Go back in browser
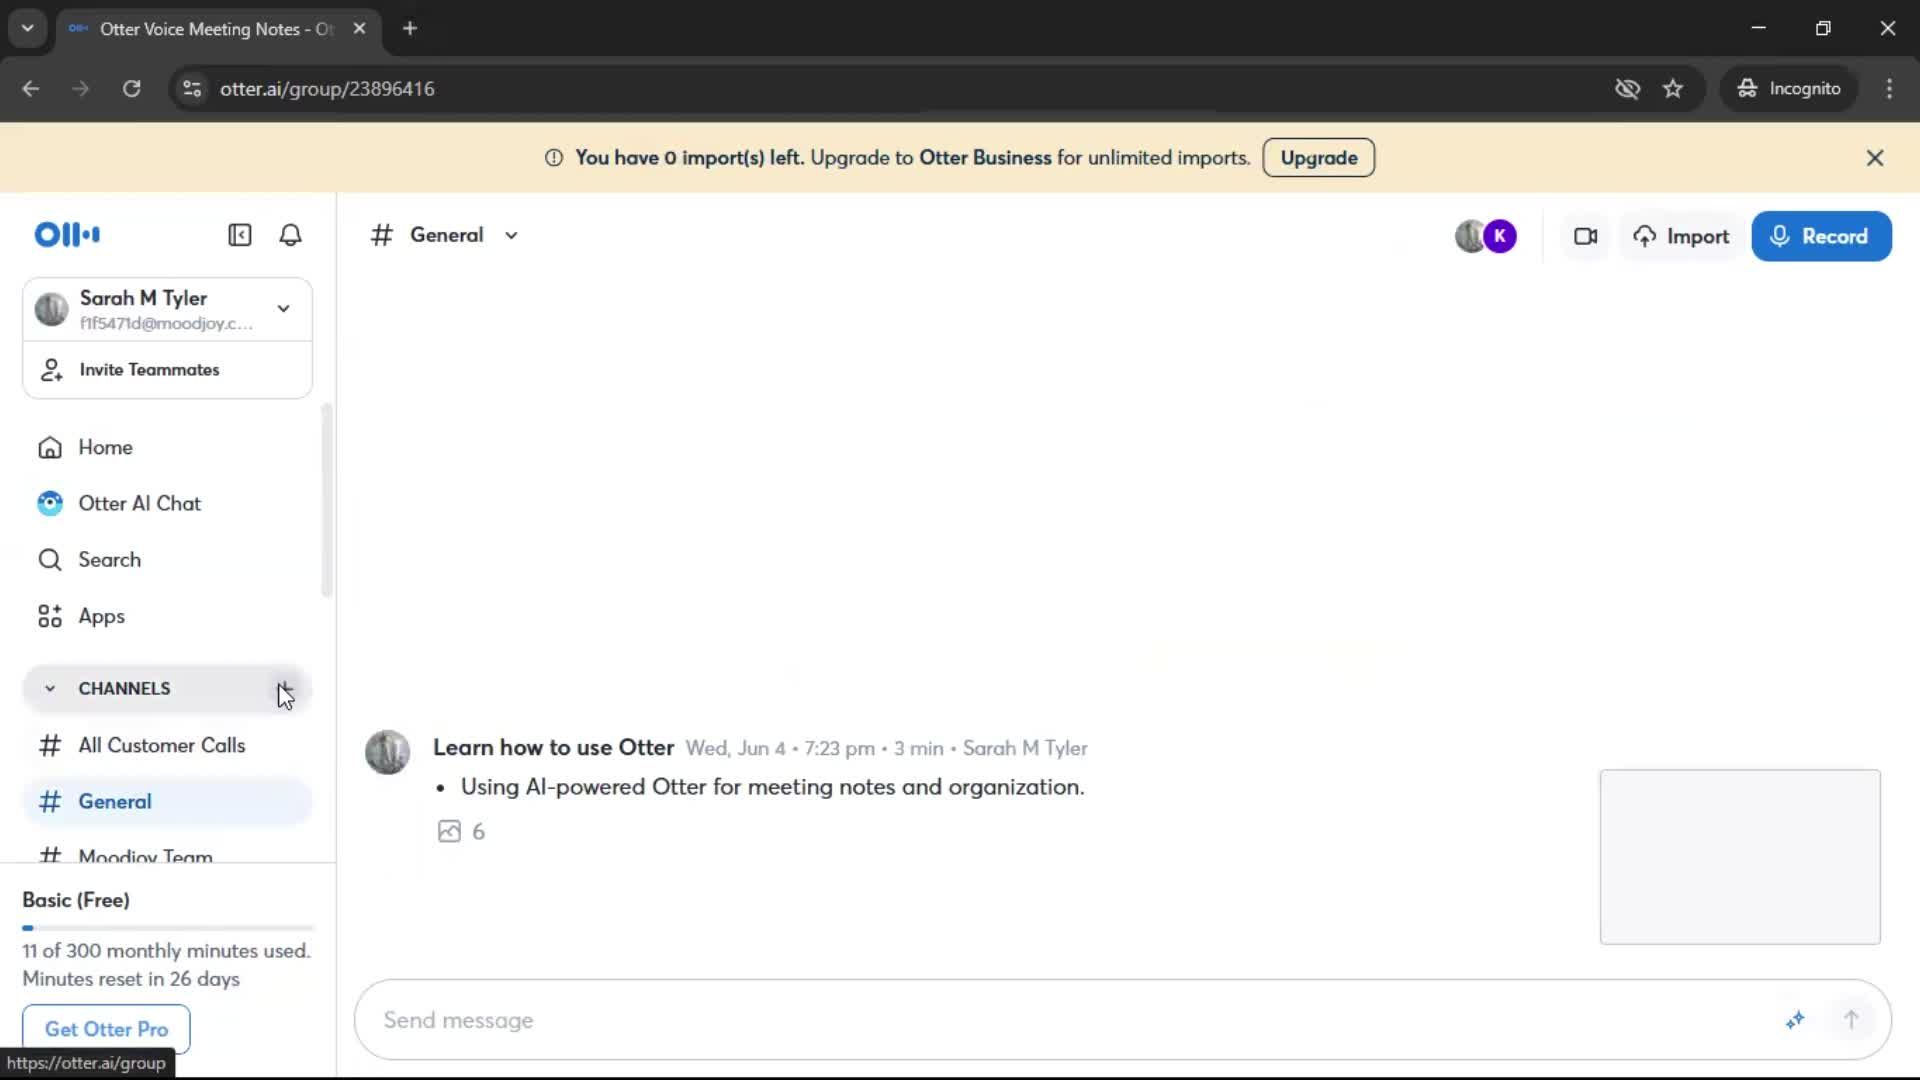Screen dimensions: 1920x1080 [x=31, y=88]
